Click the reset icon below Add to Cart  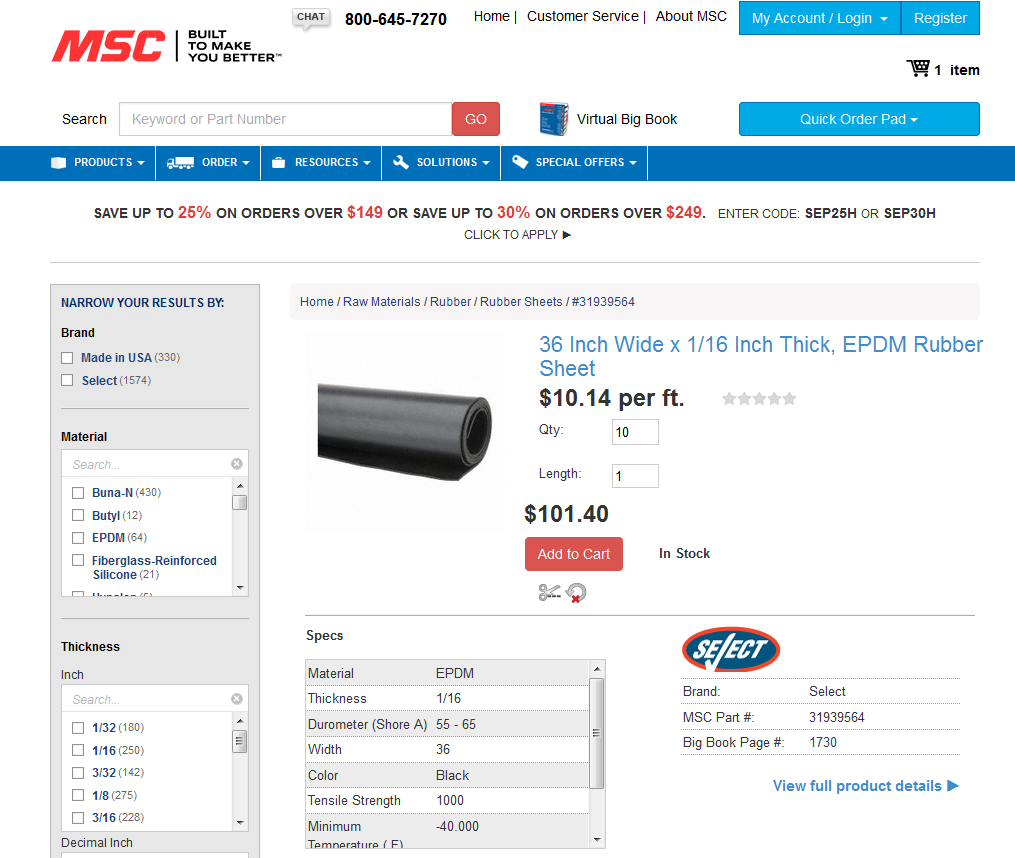point(575,593)
